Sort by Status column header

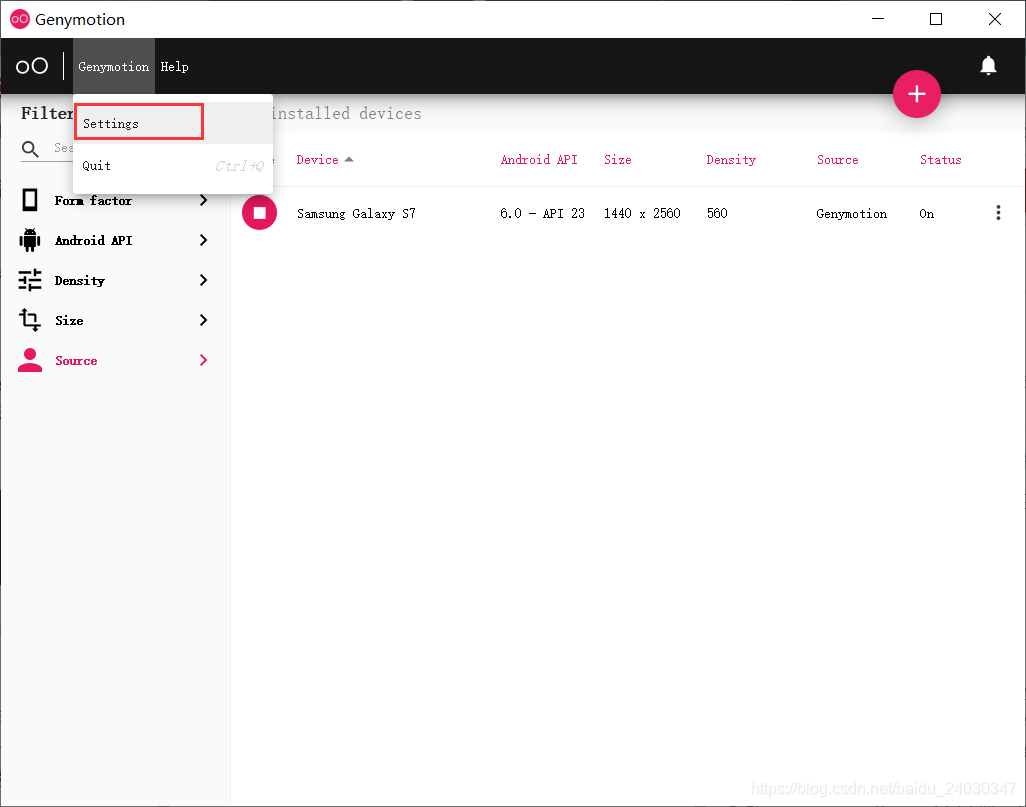point(940,160)
